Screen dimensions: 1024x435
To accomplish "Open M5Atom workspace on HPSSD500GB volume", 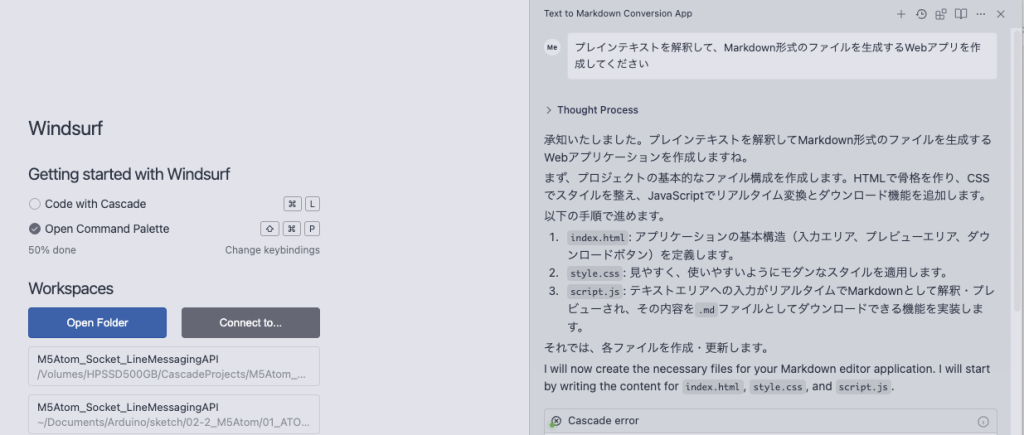I will 174,366.
